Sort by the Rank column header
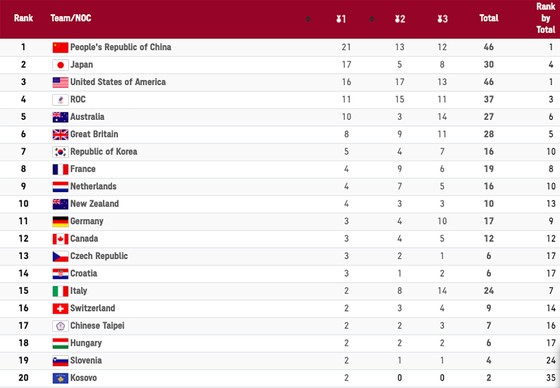The image size is (560, 388). (23, 18)
